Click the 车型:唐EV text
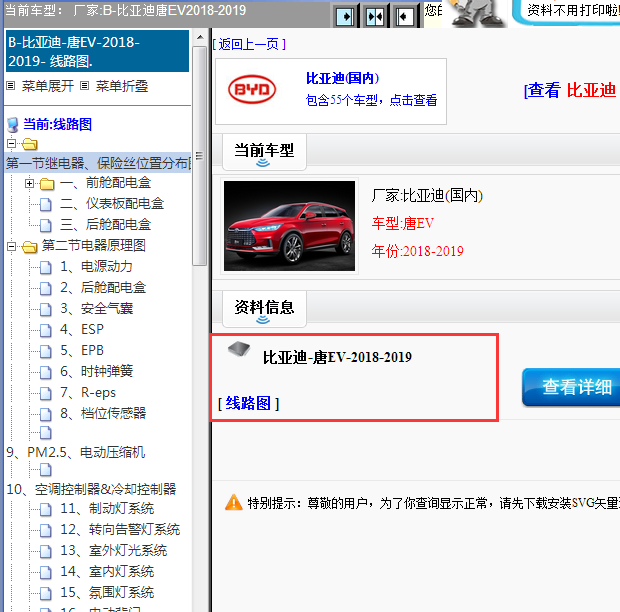This screenshot has width=620, height=612. pos(403,223)
